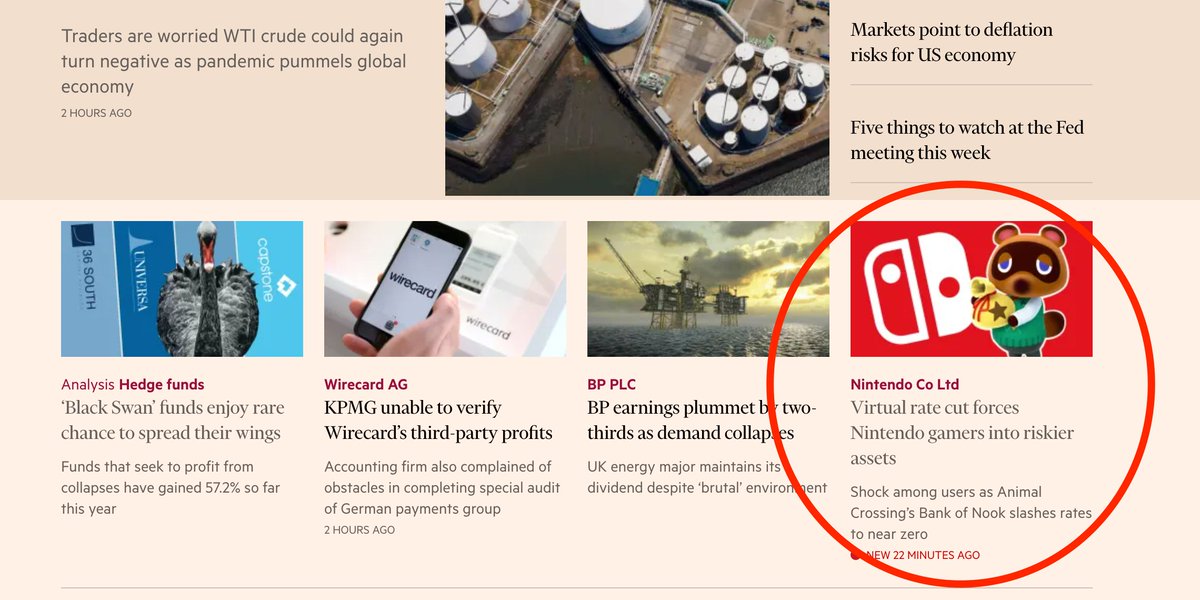1200x600 pixels.
Task: Click the Nintendo Switch Tom Nook image
Action: pos(971,289)
